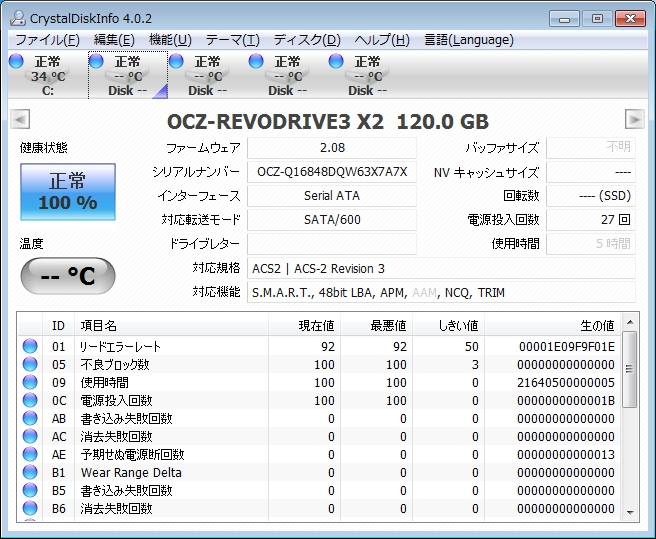Click the しきい値 column header
The height and width of the screenshot is (539, 656).
tap(448, 325)
